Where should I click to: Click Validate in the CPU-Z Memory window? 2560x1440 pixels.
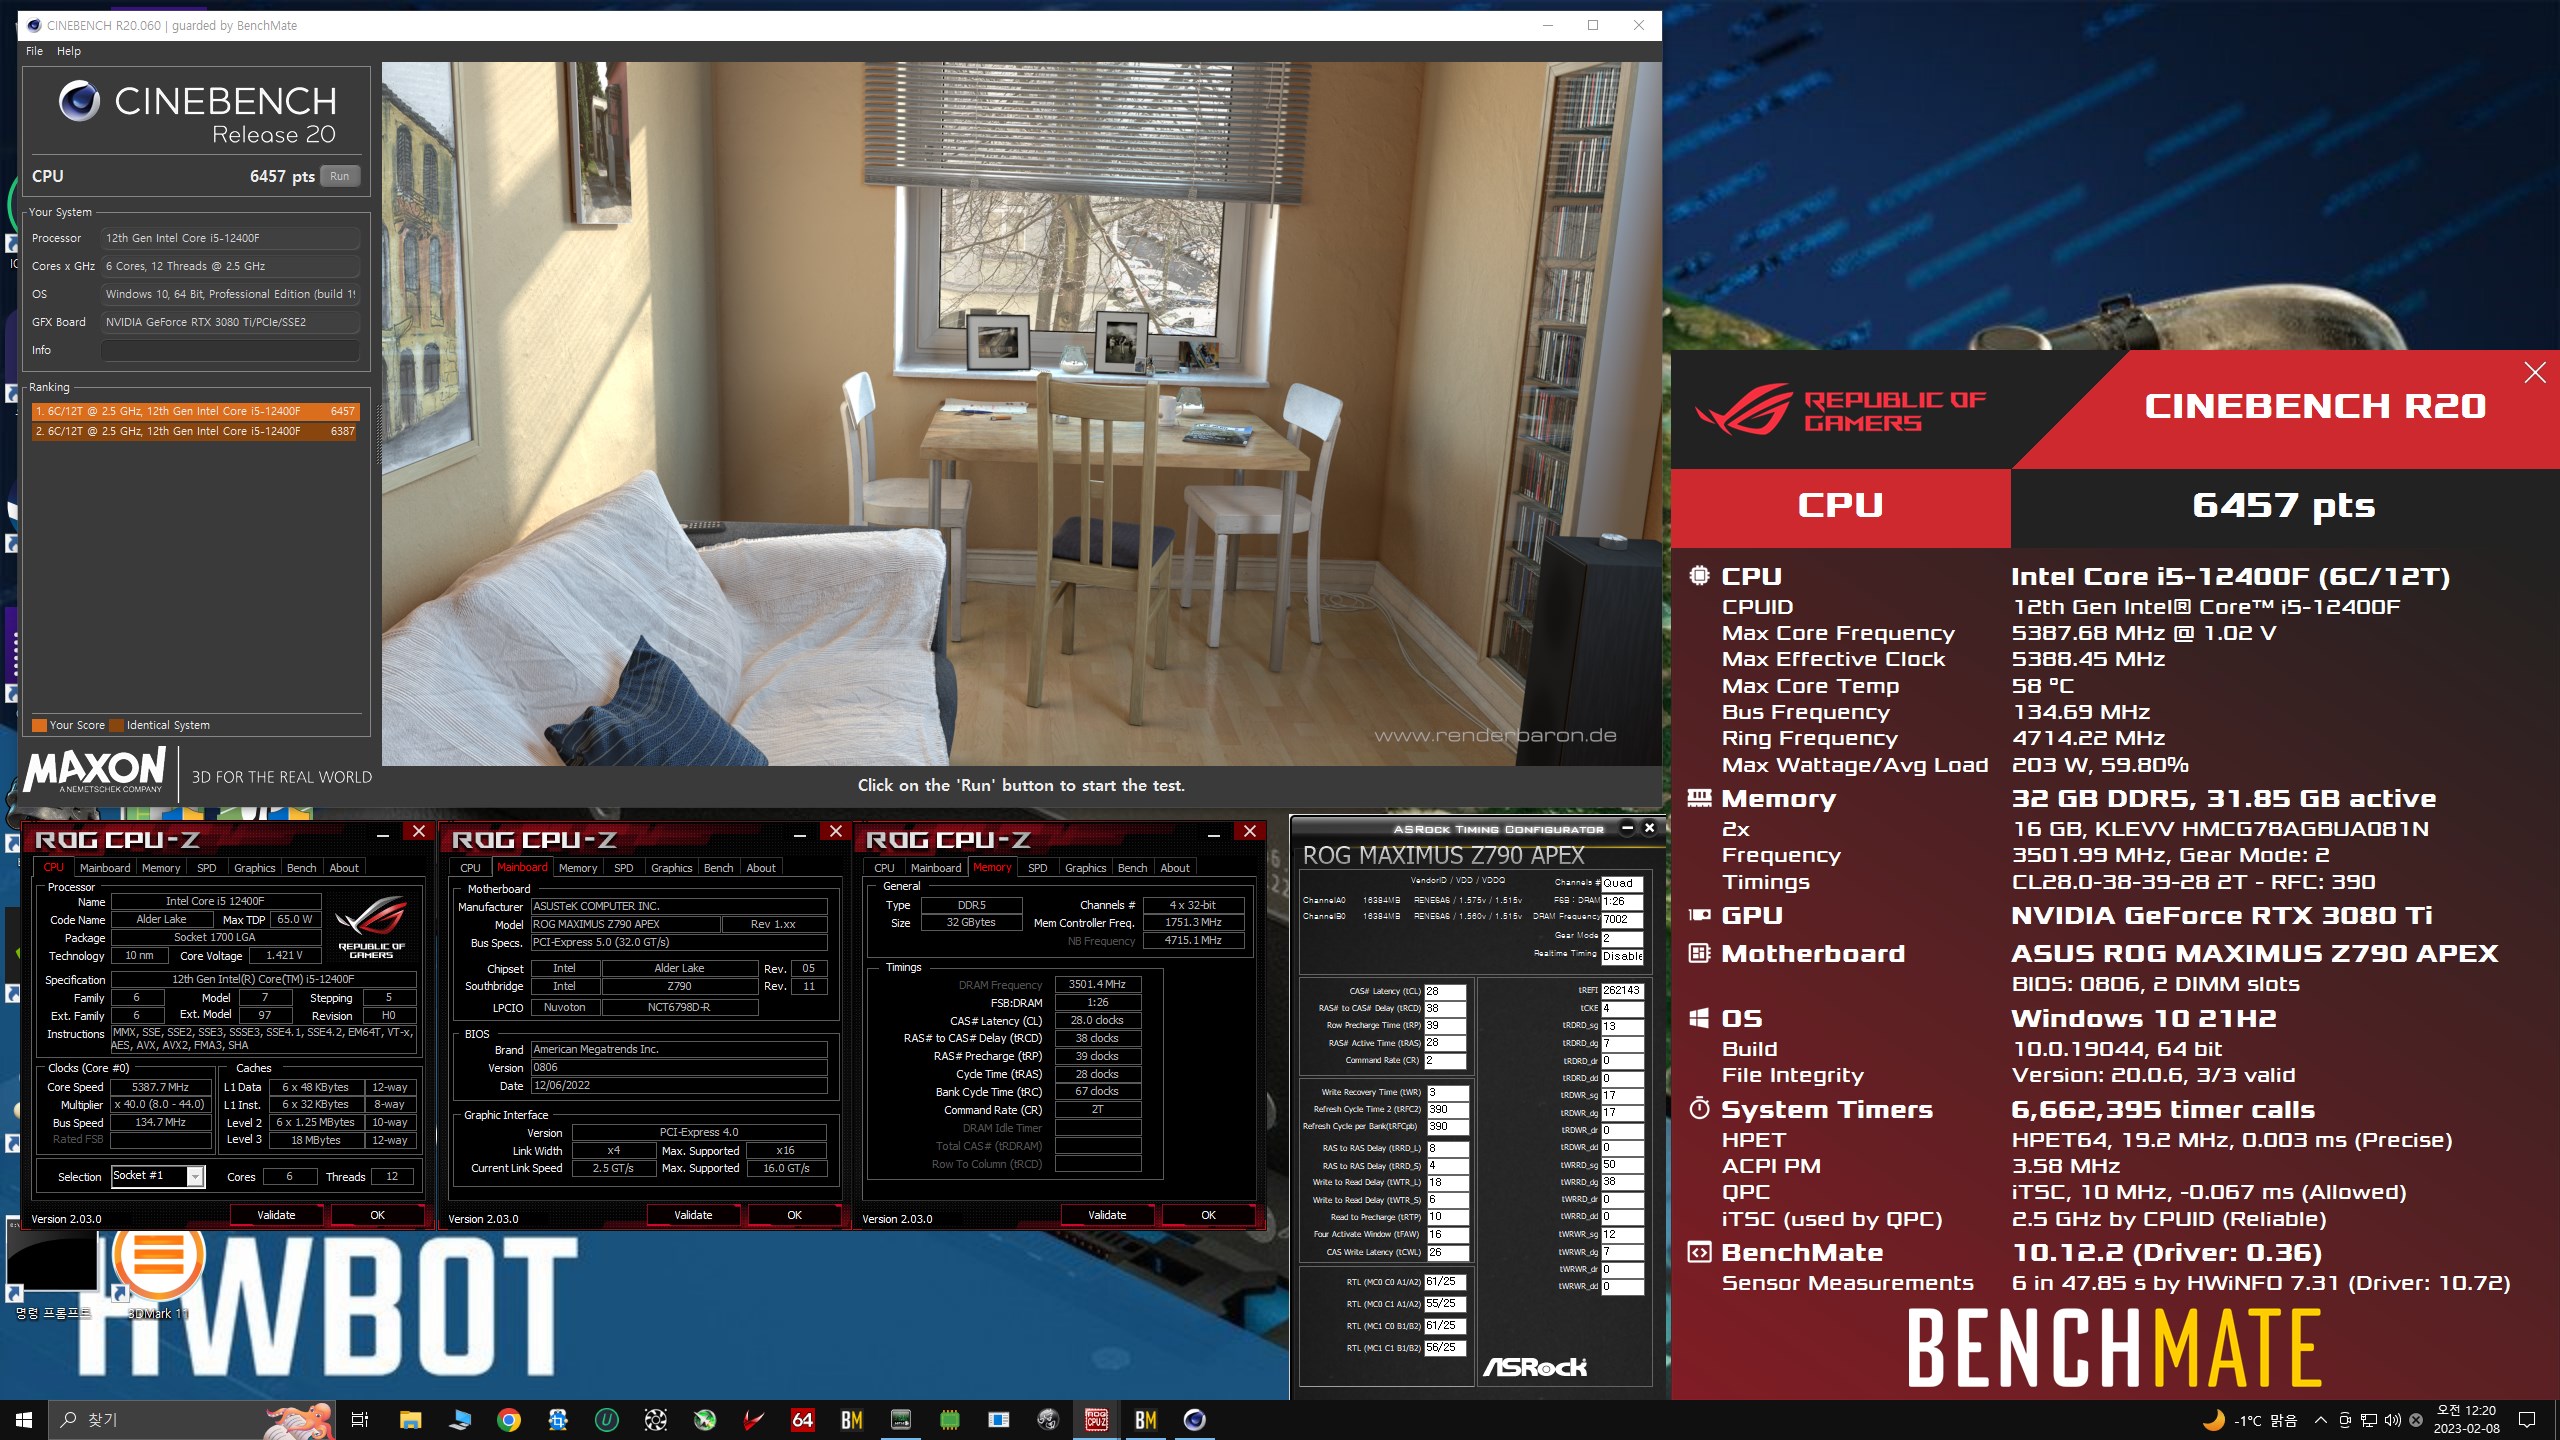point(1107,1215)
